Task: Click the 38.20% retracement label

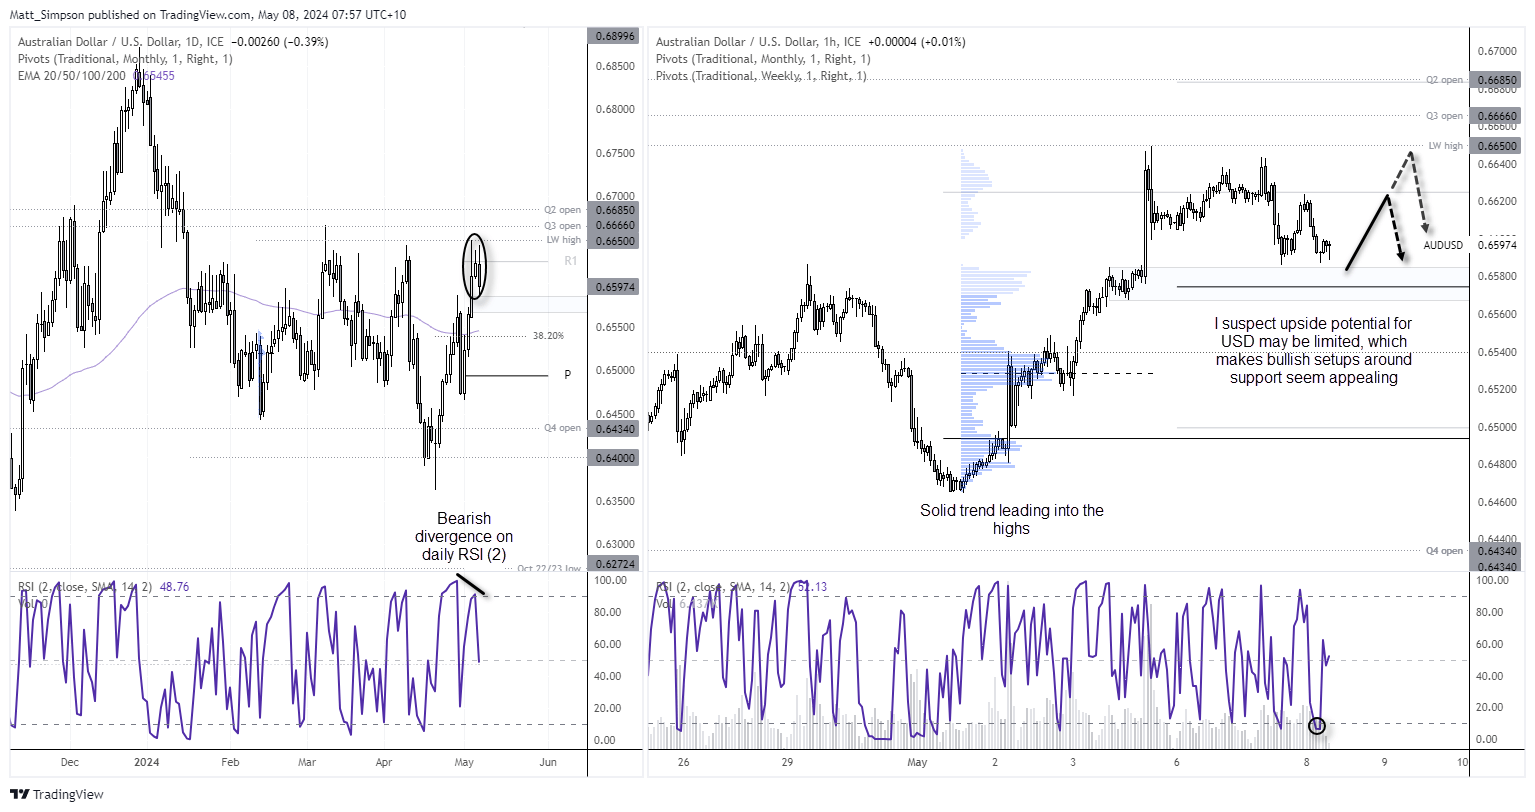Action: coord(548,336)
